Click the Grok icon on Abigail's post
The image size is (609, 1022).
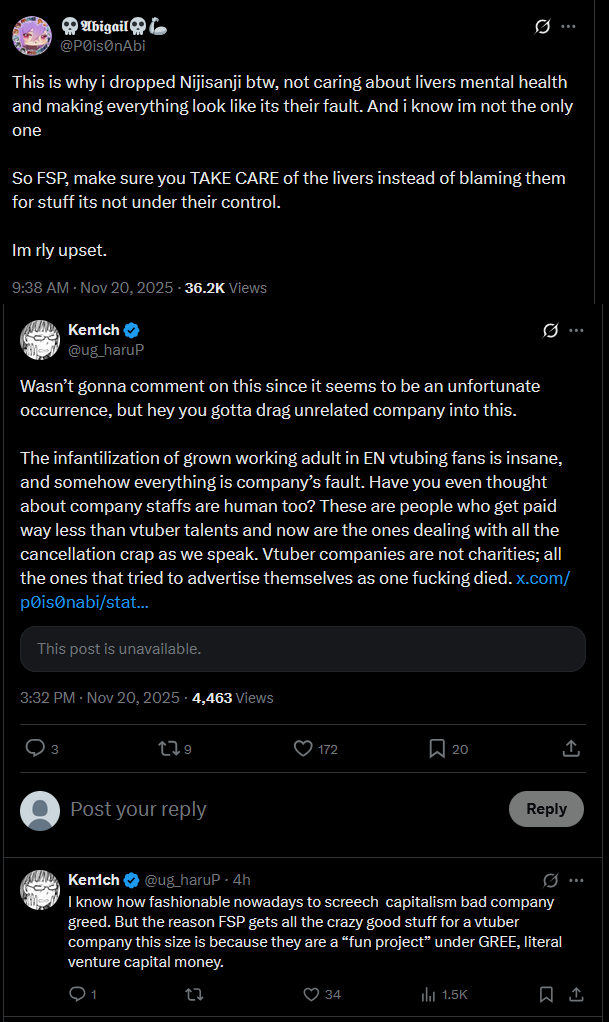pyautogui.click(x=543, y=27)
